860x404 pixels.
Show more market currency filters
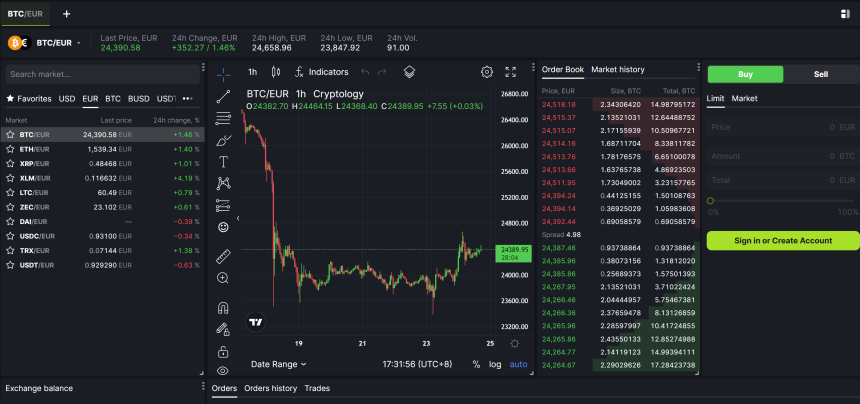[x=190, y=99]
